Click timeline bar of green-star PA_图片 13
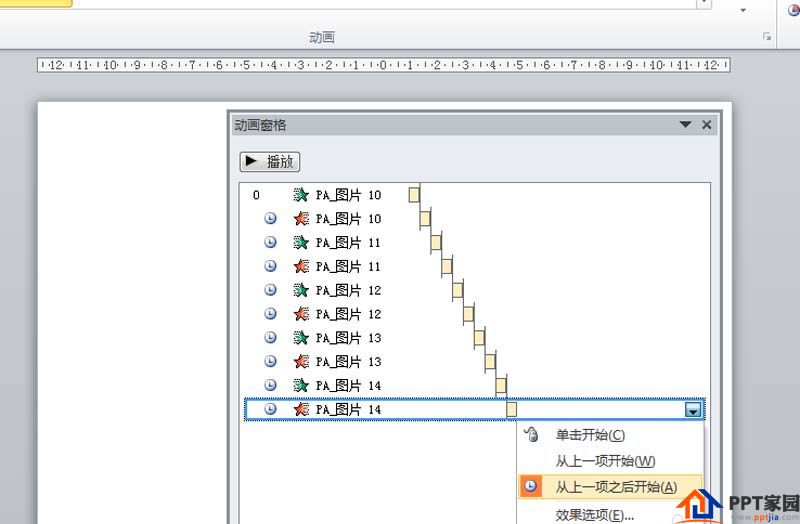This screenshot has height=524, width=800. click(x=479, y=337)
